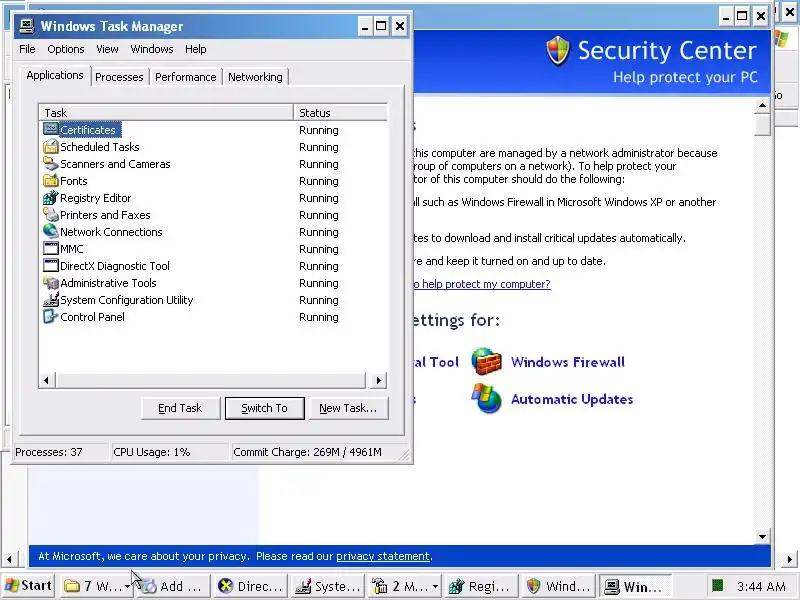Switch to Regi... taskbar button

(481, 586)
